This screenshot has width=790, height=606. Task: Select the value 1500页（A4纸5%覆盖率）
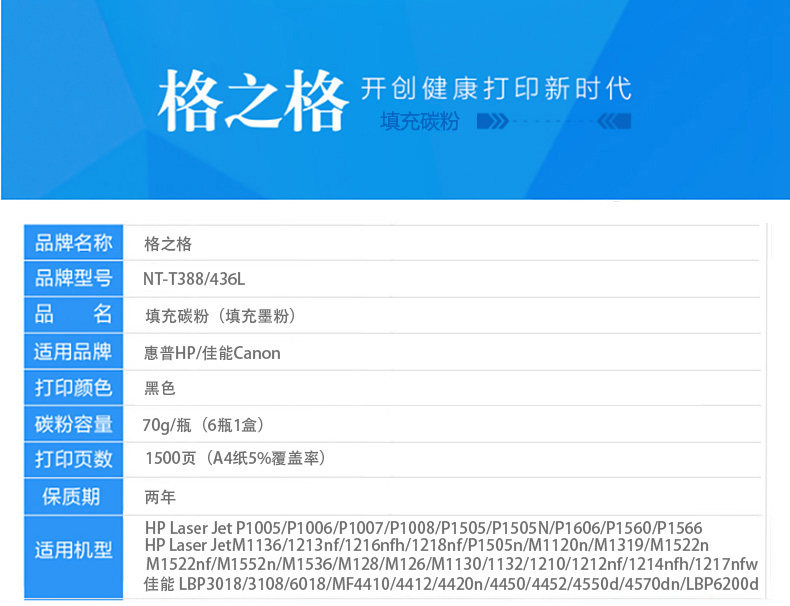(235, 458)
